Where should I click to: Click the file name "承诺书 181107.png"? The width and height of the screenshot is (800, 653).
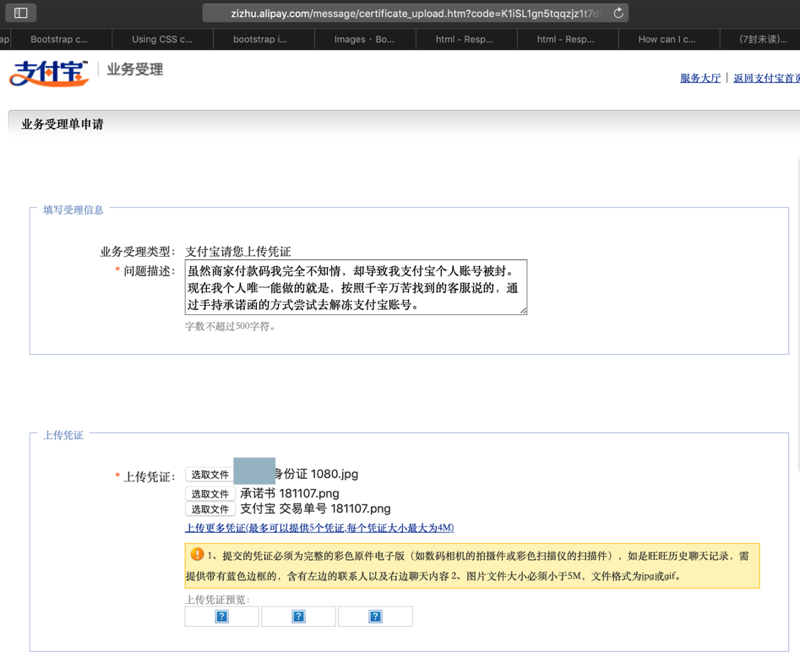pos(289,493)
